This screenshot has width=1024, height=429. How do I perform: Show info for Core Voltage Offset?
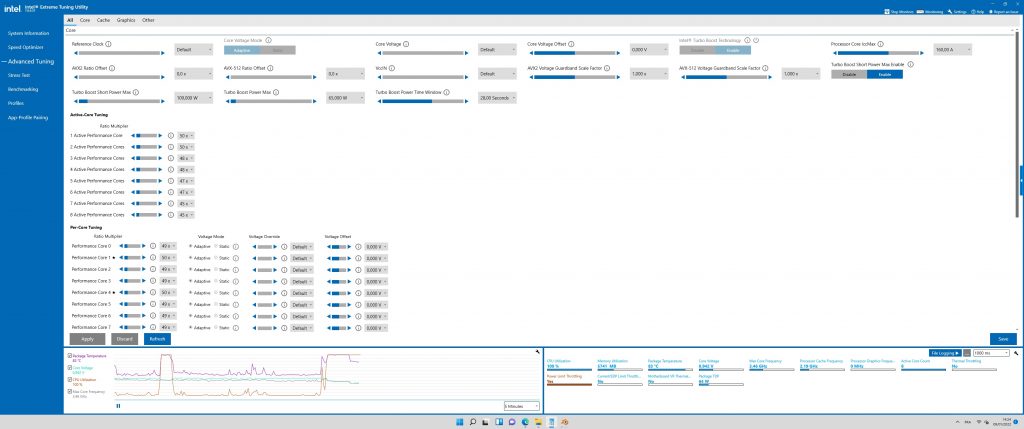pyautogui.click(x=570, y=44)
